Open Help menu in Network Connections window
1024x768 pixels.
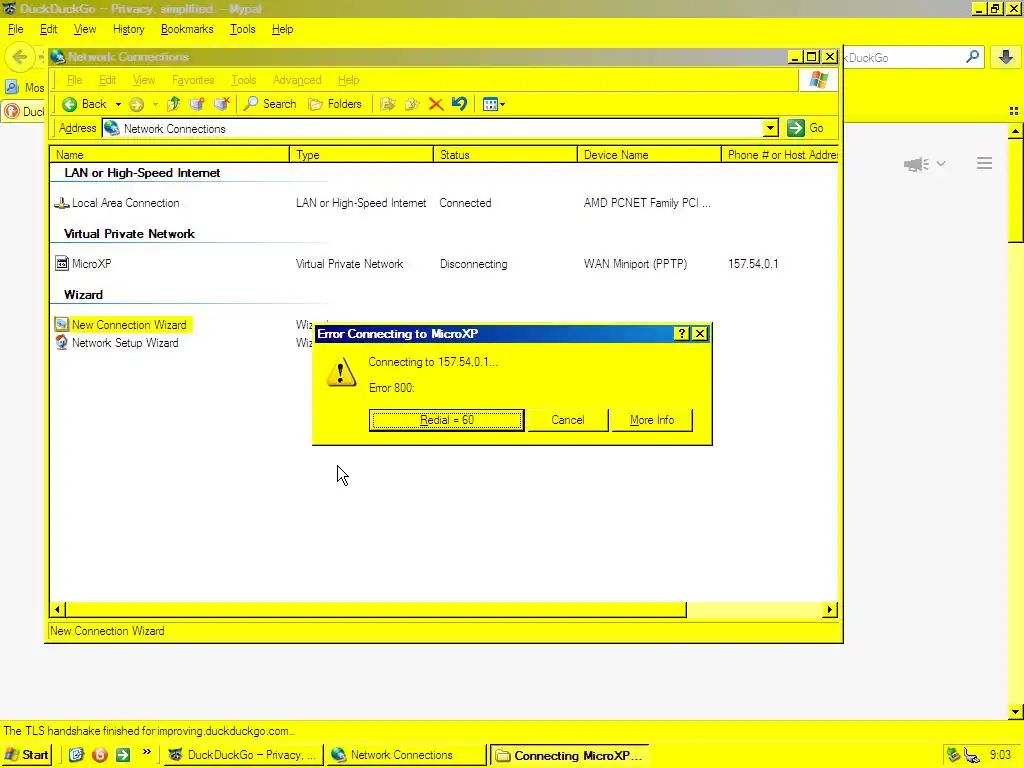pyautogui.click(x=348, y=80)
